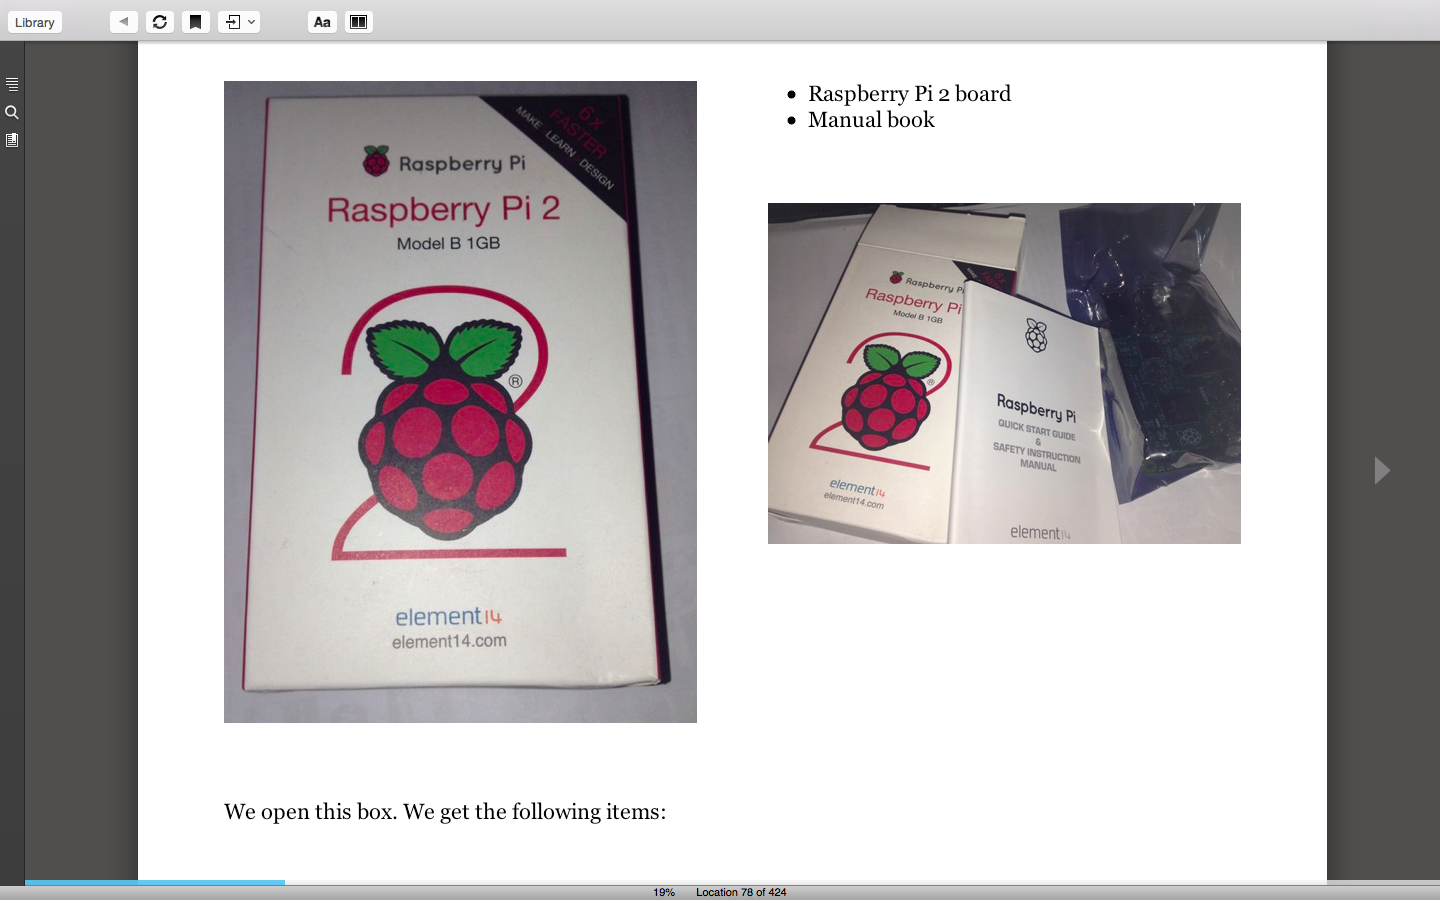
Task: Open the Library view
Action: coord(35,22)
